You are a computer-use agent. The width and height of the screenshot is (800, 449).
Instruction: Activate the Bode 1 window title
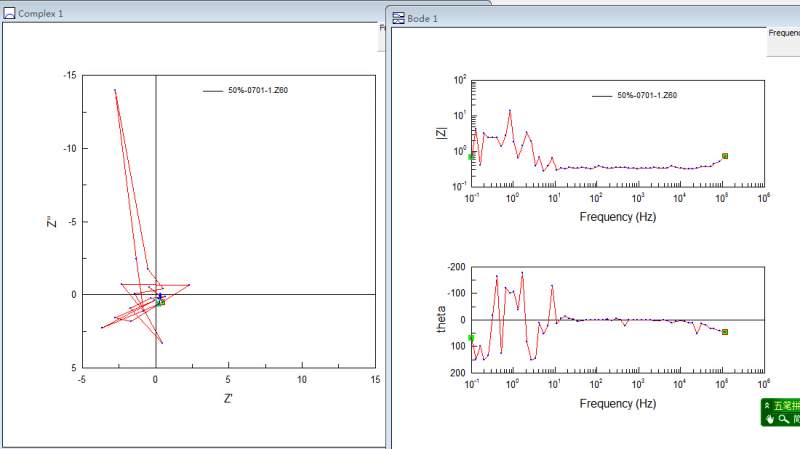[422, 19]
